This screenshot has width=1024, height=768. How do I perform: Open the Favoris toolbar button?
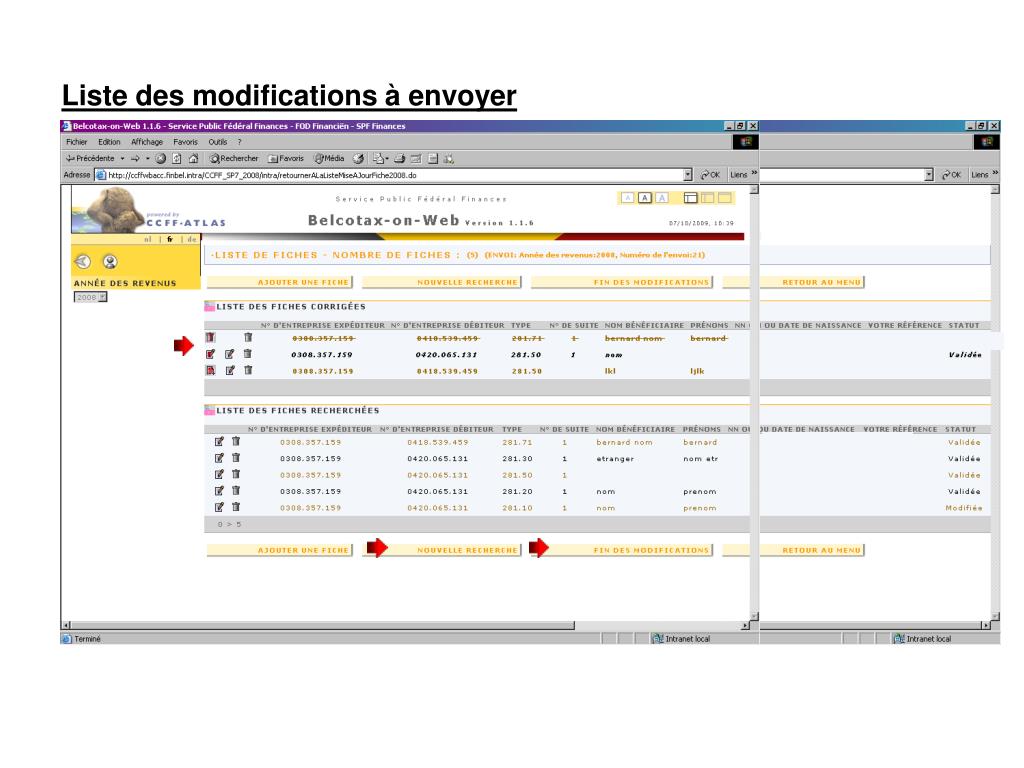[286, 158]
